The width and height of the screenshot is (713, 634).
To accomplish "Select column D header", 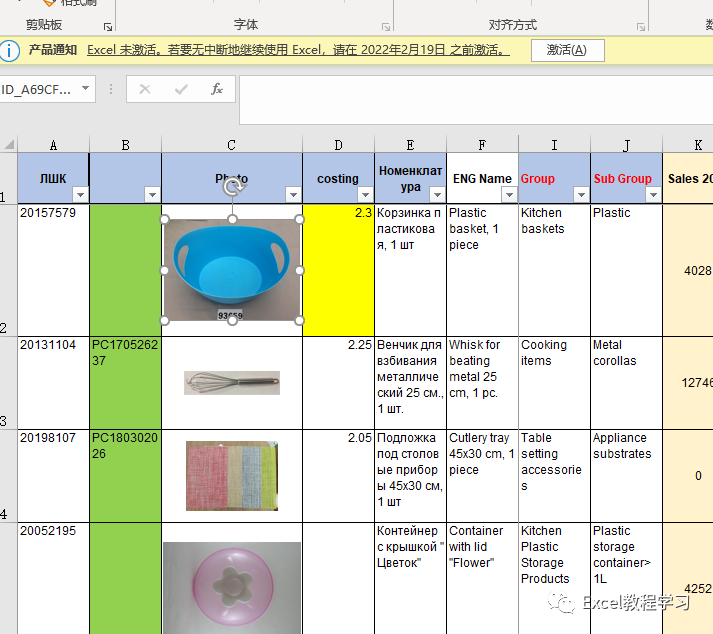I will (x=338, y=145).
